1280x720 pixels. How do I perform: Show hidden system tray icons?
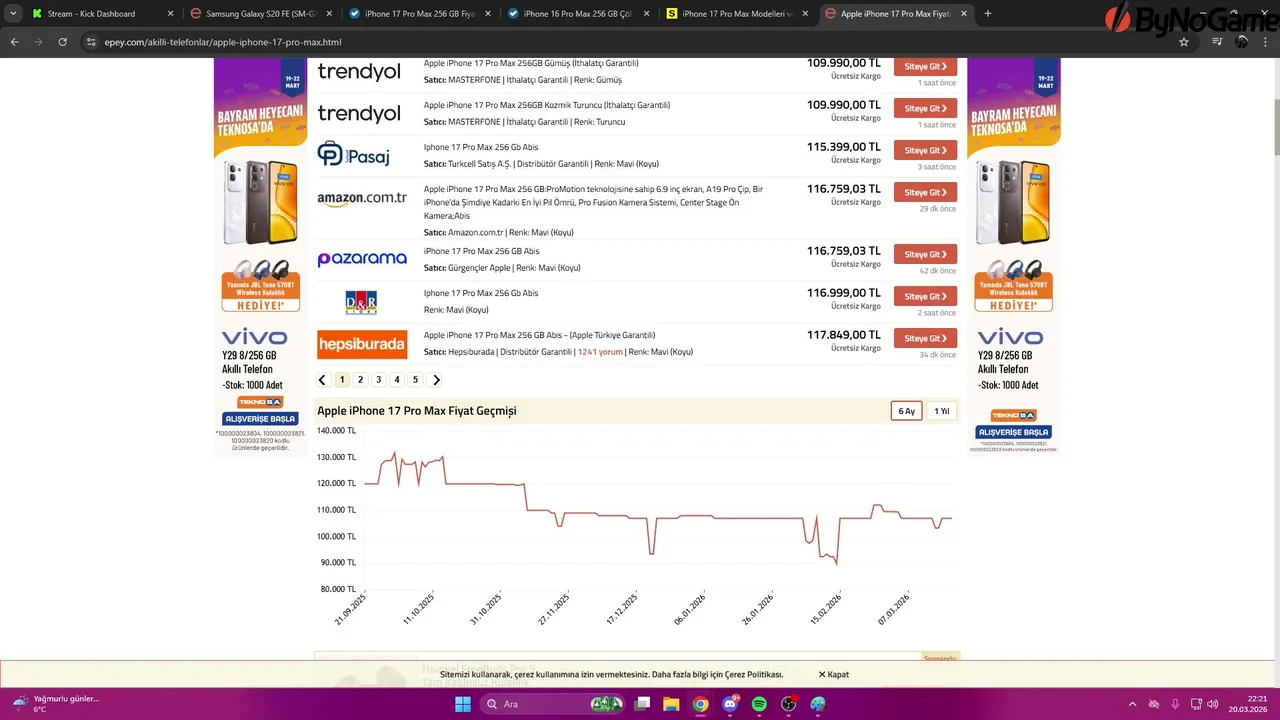[1132, 704]
